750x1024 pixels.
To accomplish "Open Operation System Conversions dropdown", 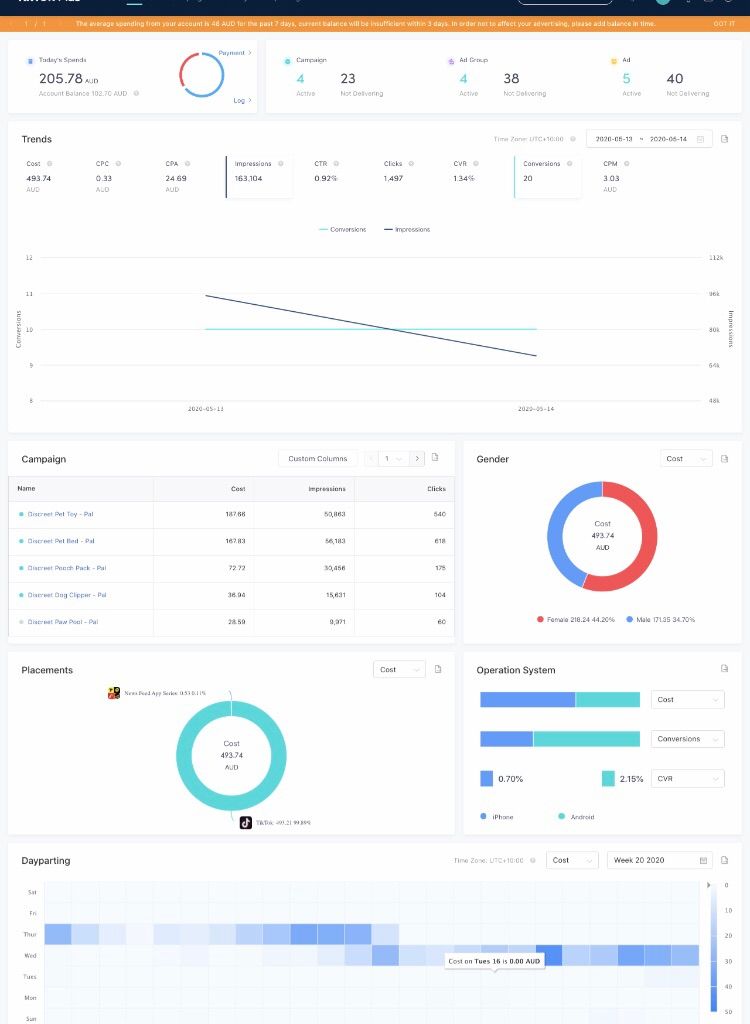I will click(687, 739).
